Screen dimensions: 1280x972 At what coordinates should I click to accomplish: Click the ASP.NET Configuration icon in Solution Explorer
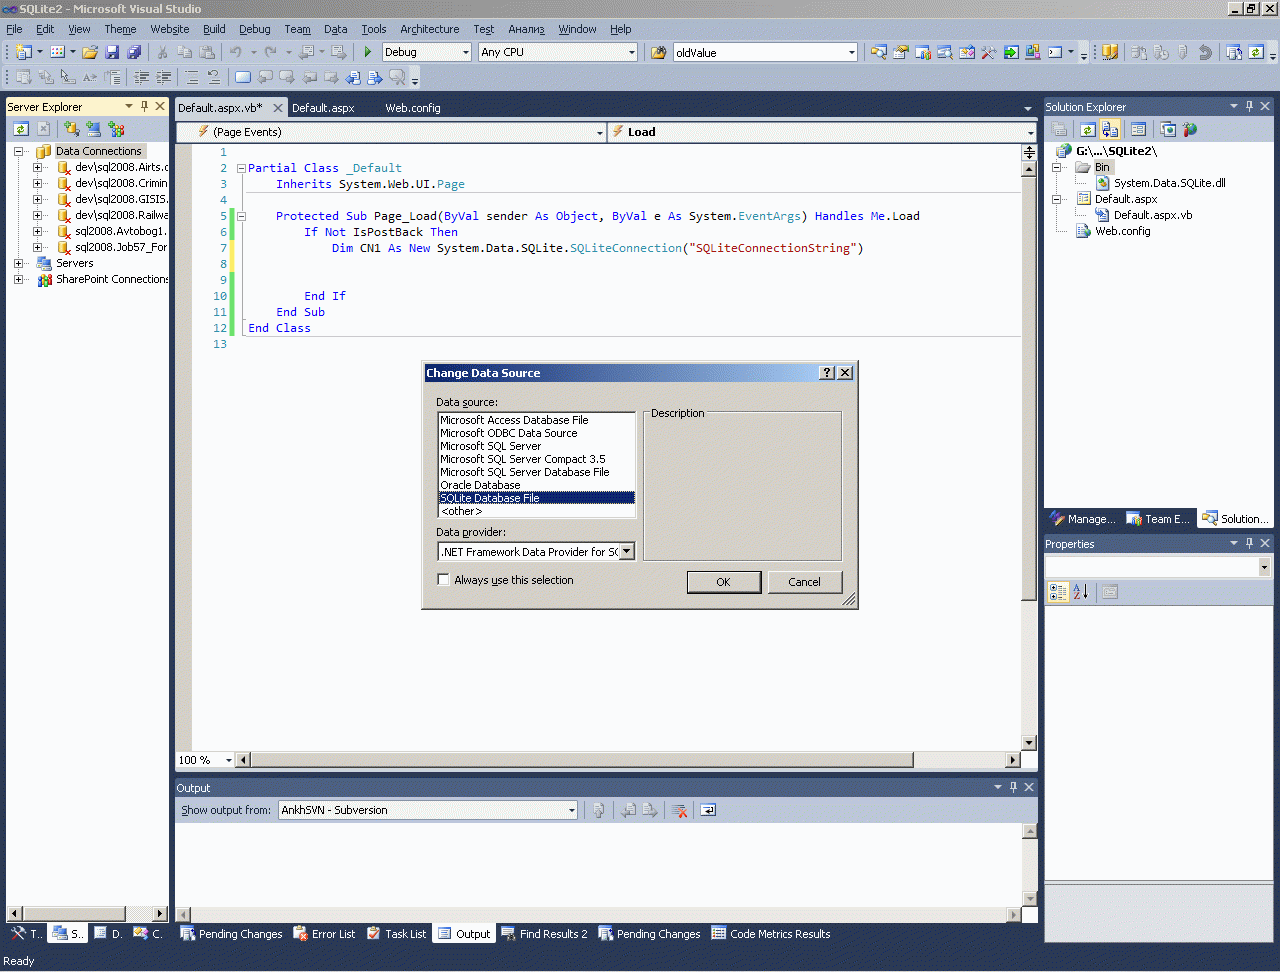[x=1189, y=129]
